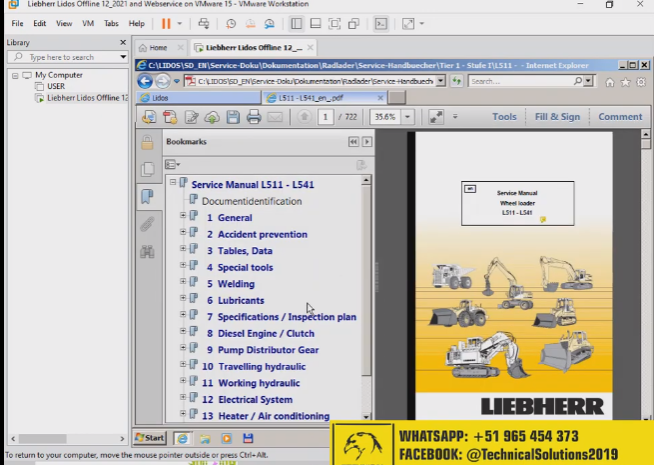Open the Bookmarks panel icon in sidebar
This screenshot has width=654, height=465.
coord(147,196)
